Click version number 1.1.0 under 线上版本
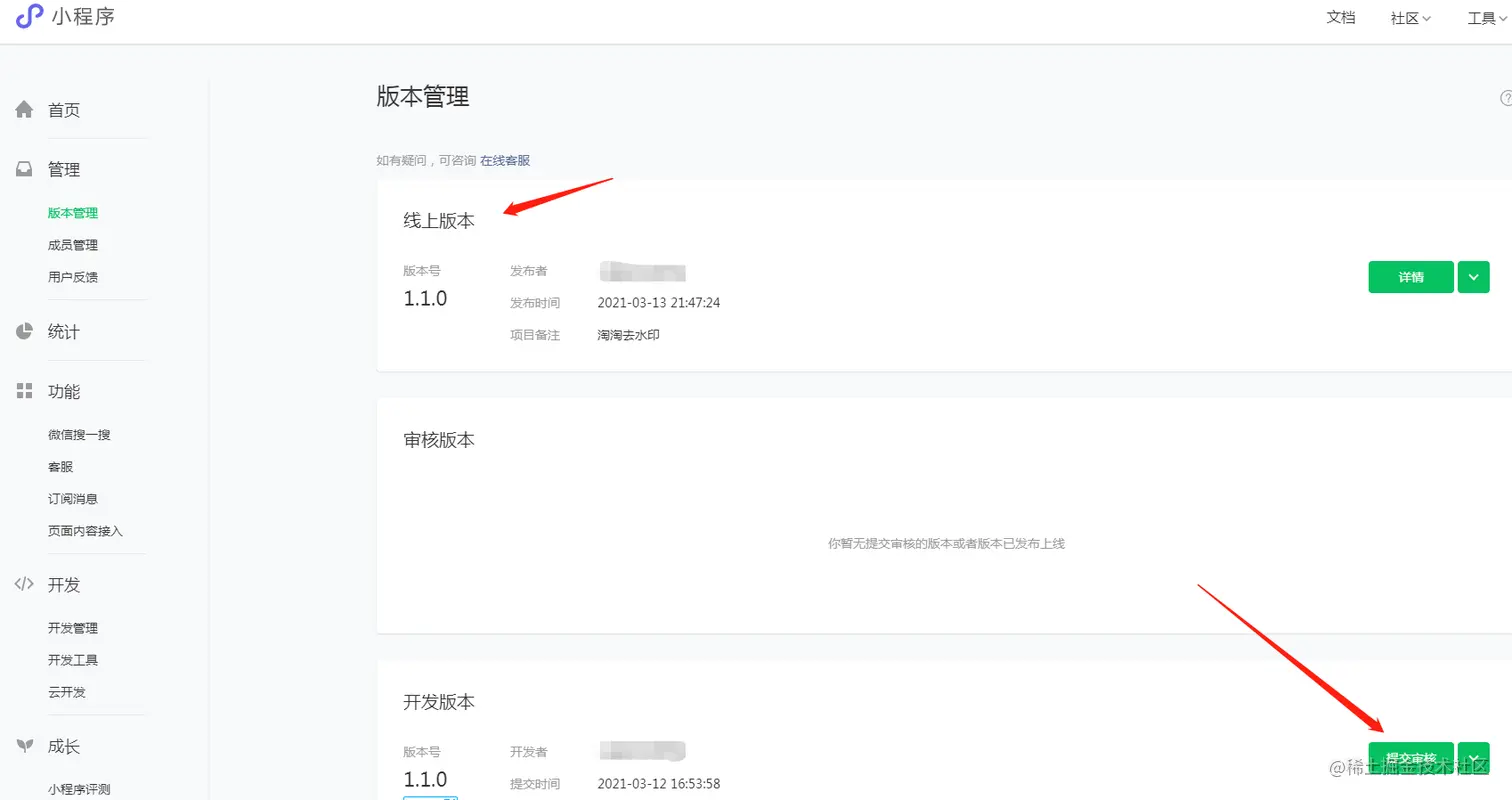 pyautogui.click(x=425, y=298)
